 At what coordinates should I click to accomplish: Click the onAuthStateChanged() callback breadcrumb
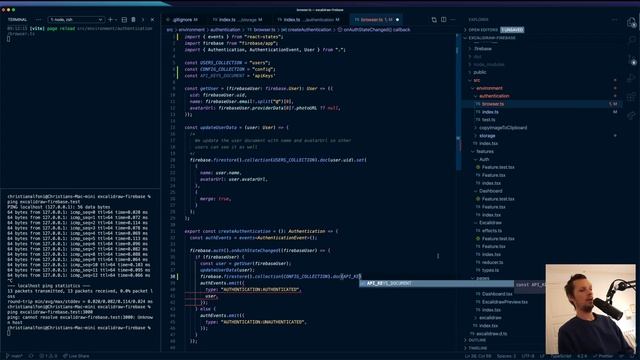coord(374,30)
